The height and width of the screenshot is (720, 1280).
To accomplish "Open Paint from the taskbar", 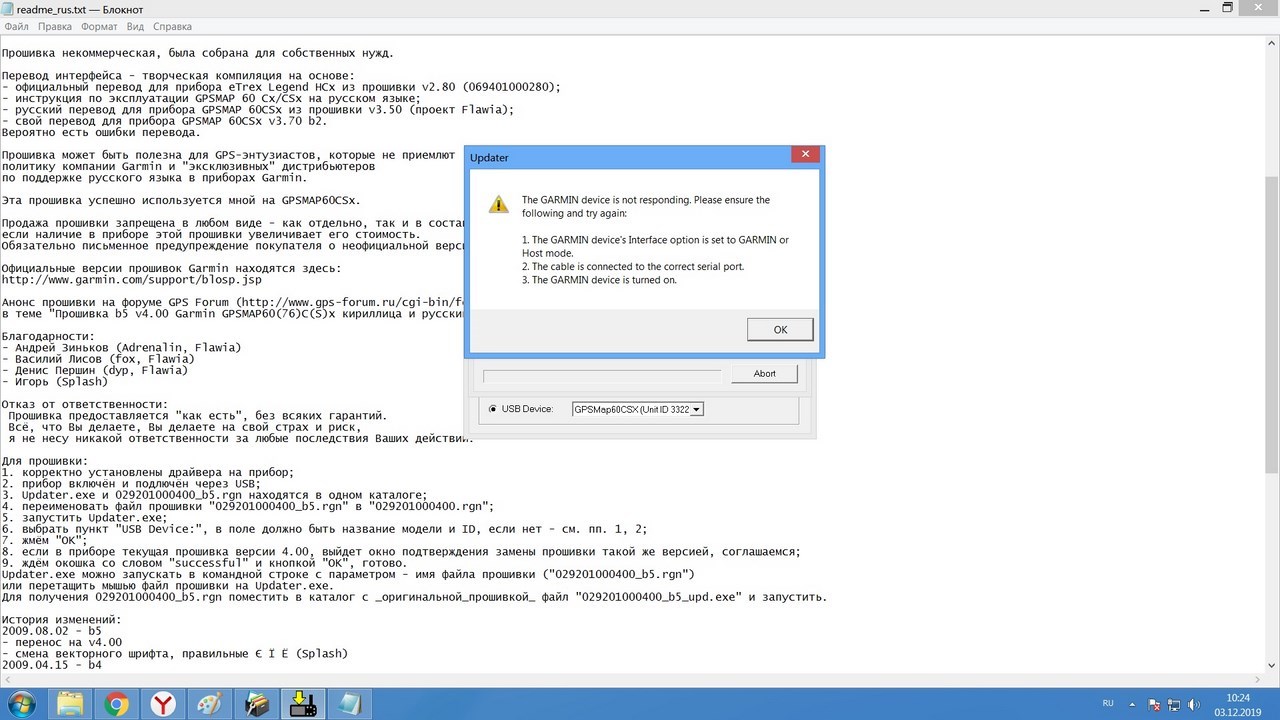I will click(210, 704).
